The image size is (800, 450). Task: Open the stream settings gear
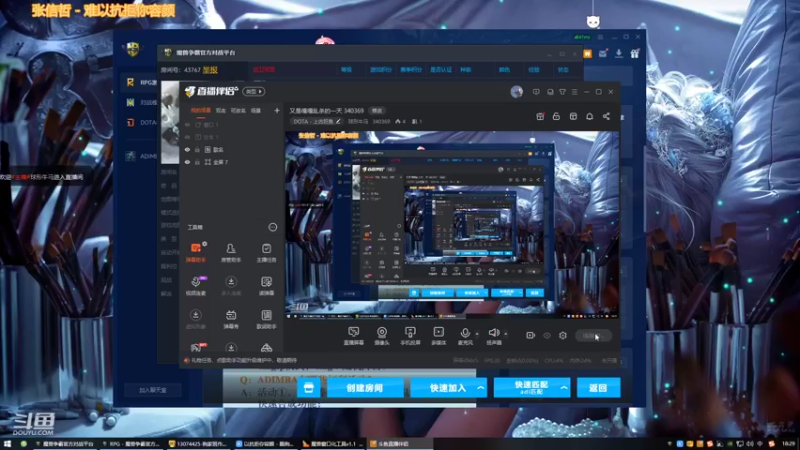click(x=563, y=335)
